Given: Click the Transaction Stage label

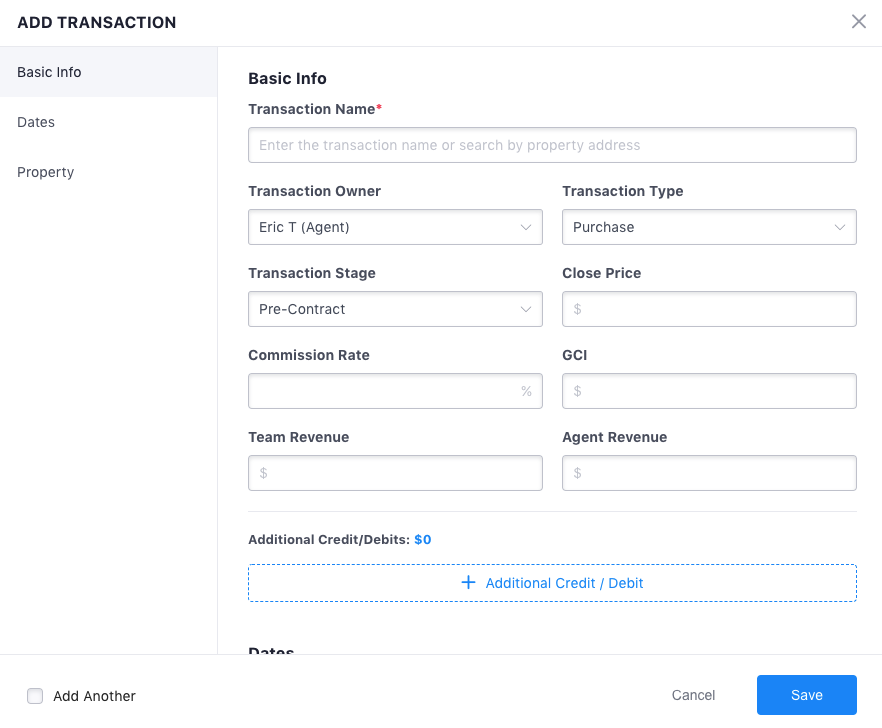Looking at the screenshot, I should click(312, 273).
